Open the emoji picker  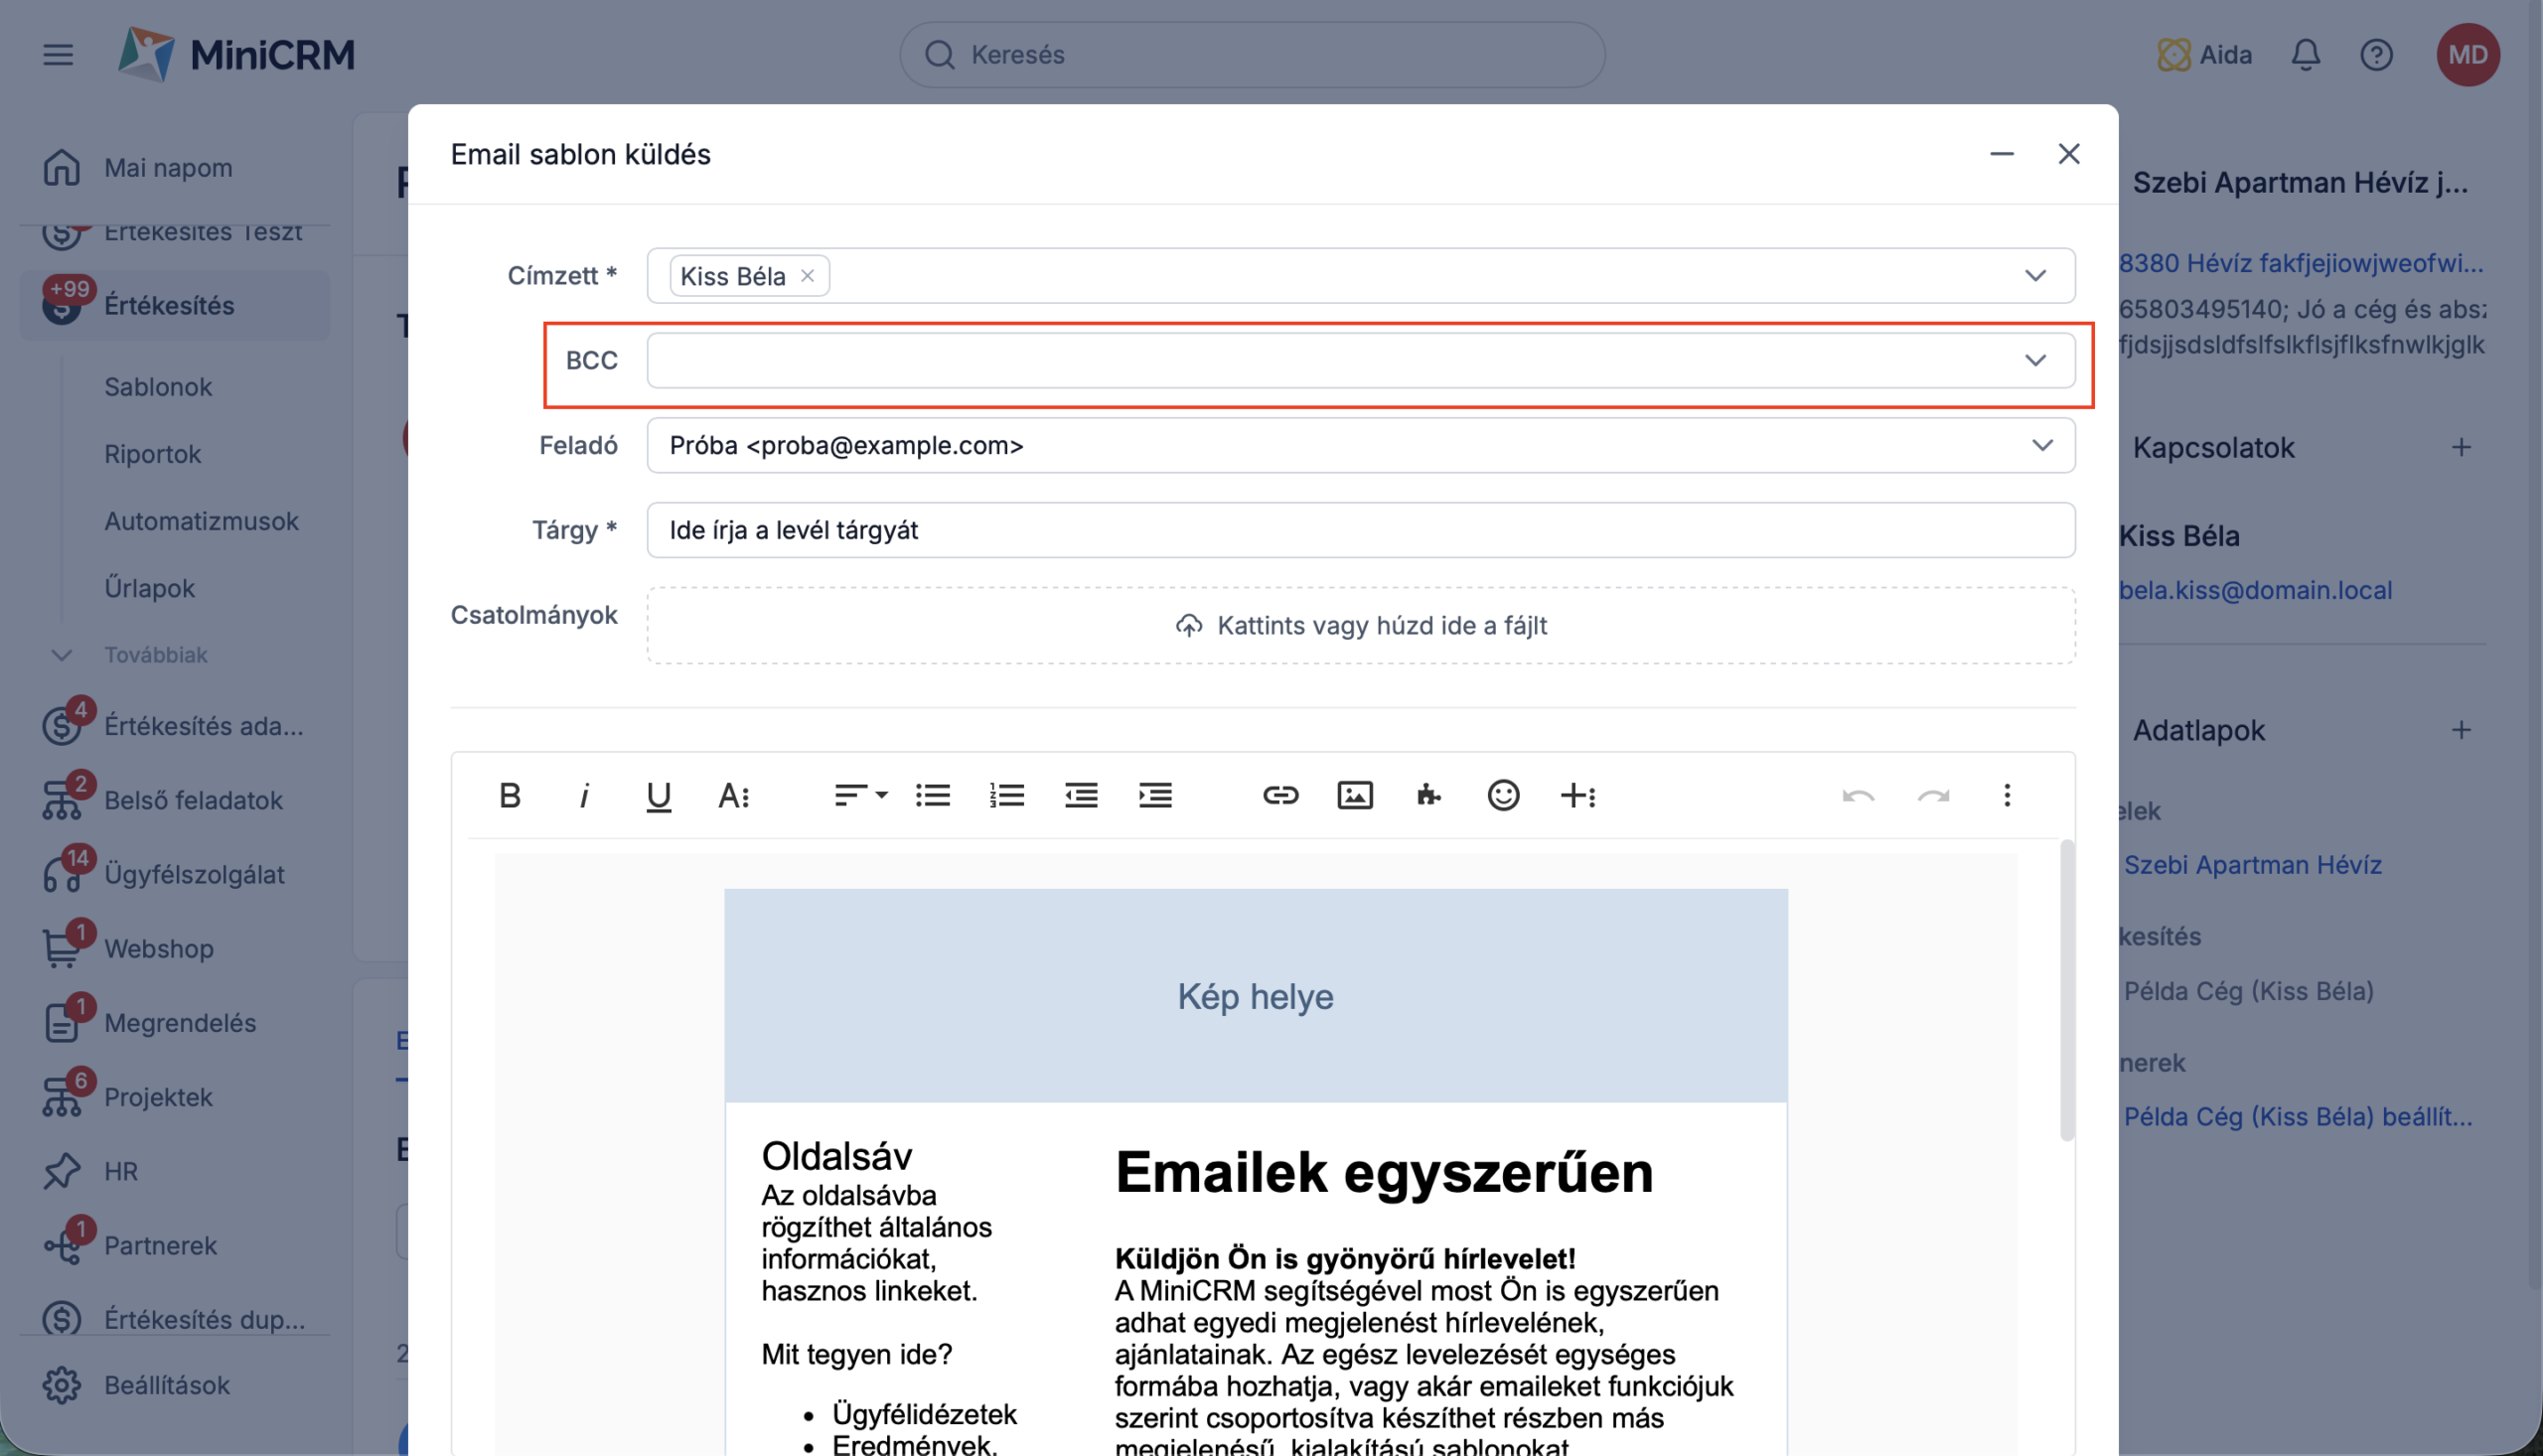point(1503,795)
